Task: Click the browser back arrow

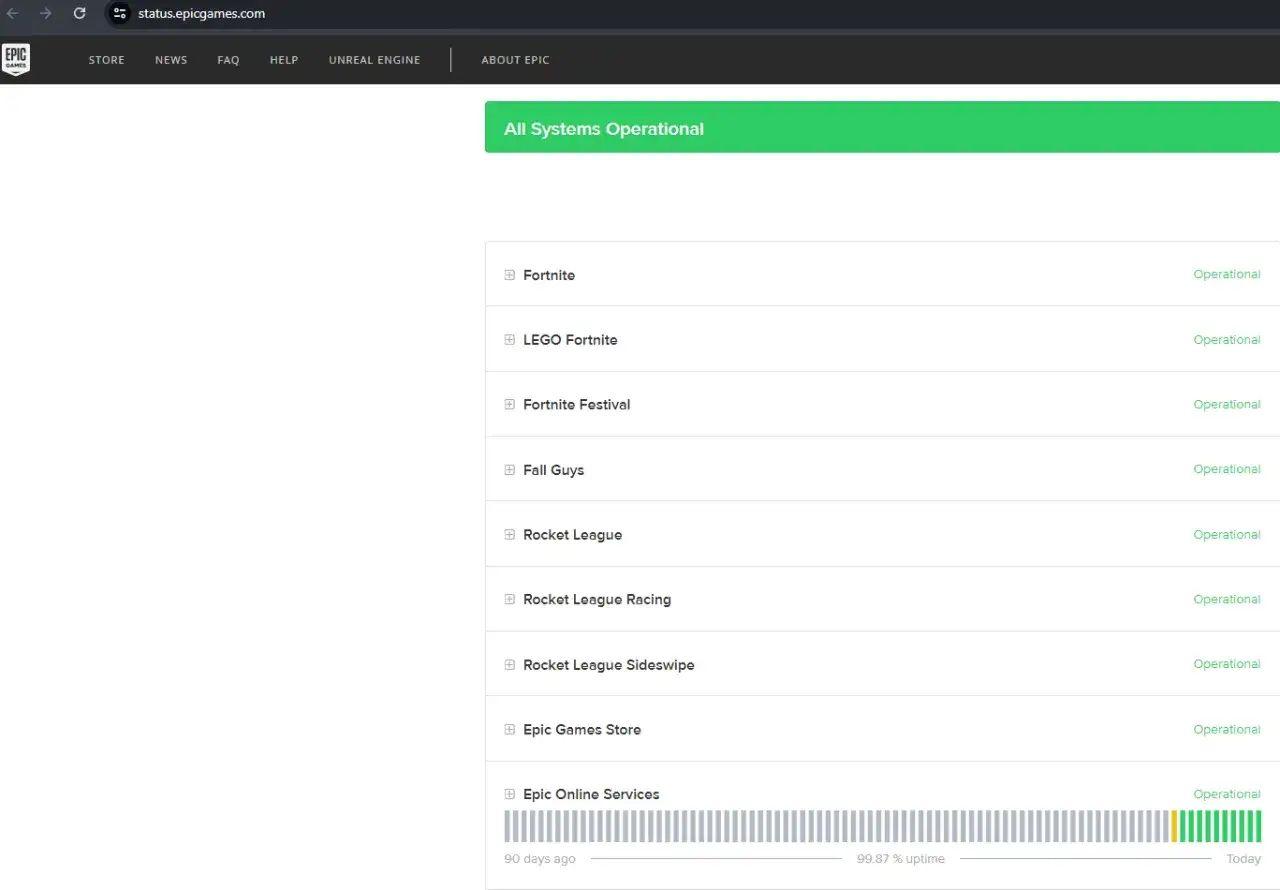Action: coord(14,14)
